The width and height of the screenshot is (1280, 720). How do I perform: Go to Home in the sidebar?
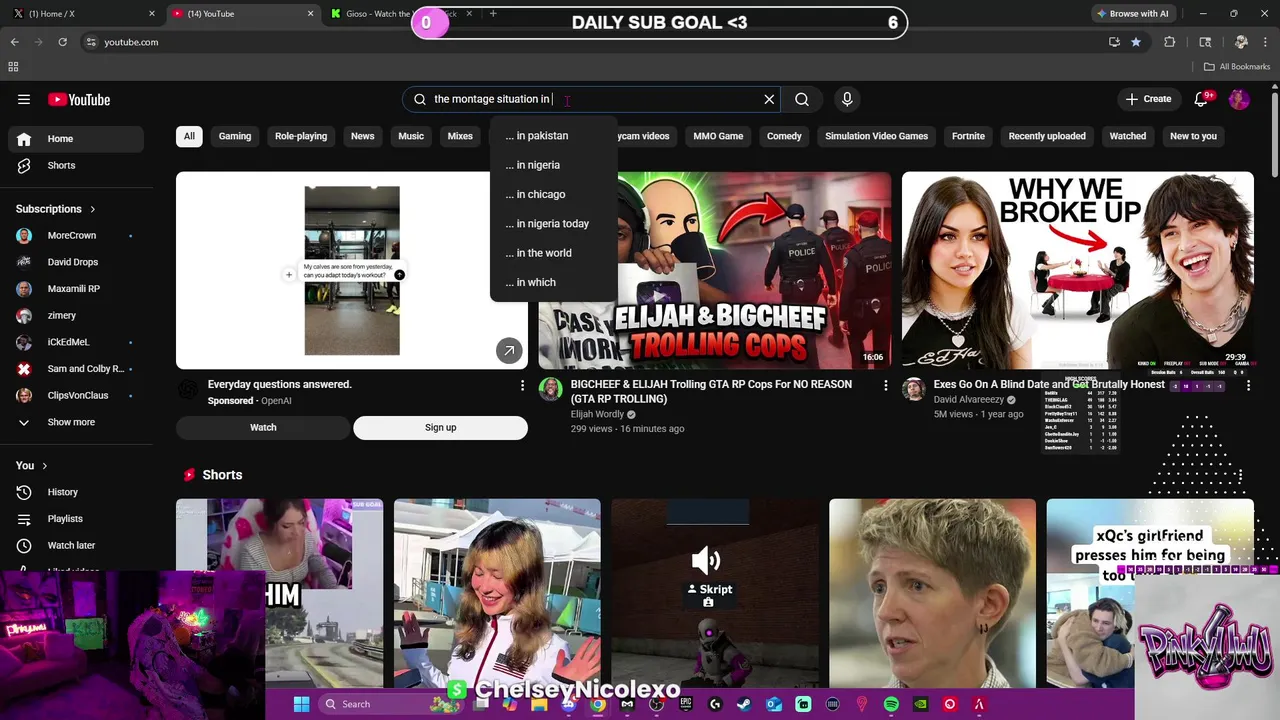pos(76,139)
